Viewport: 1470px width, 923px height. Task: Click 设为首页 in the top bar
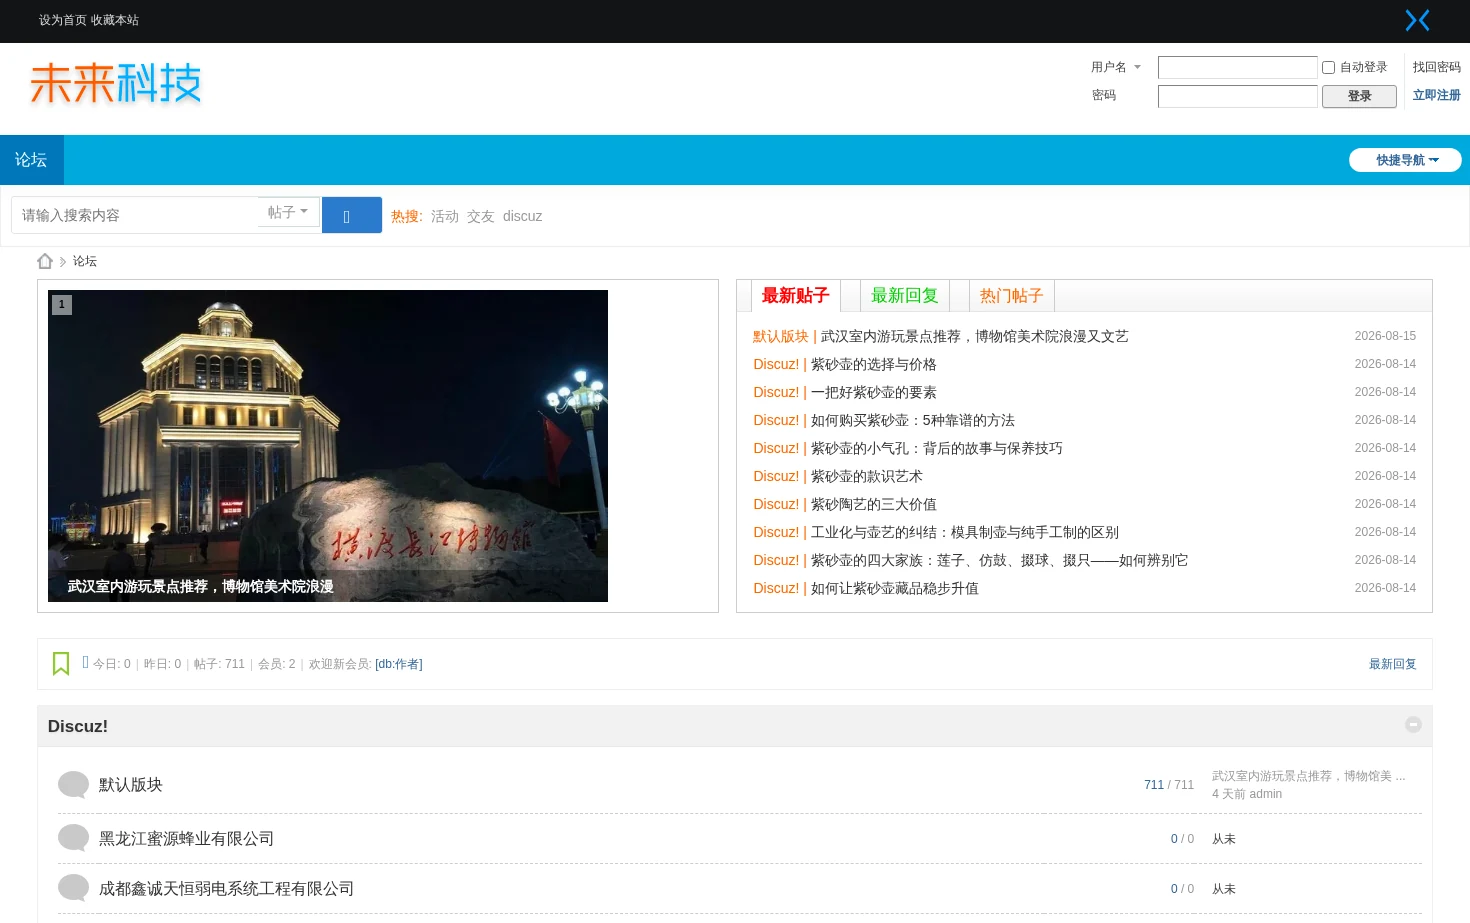point(62,20)
